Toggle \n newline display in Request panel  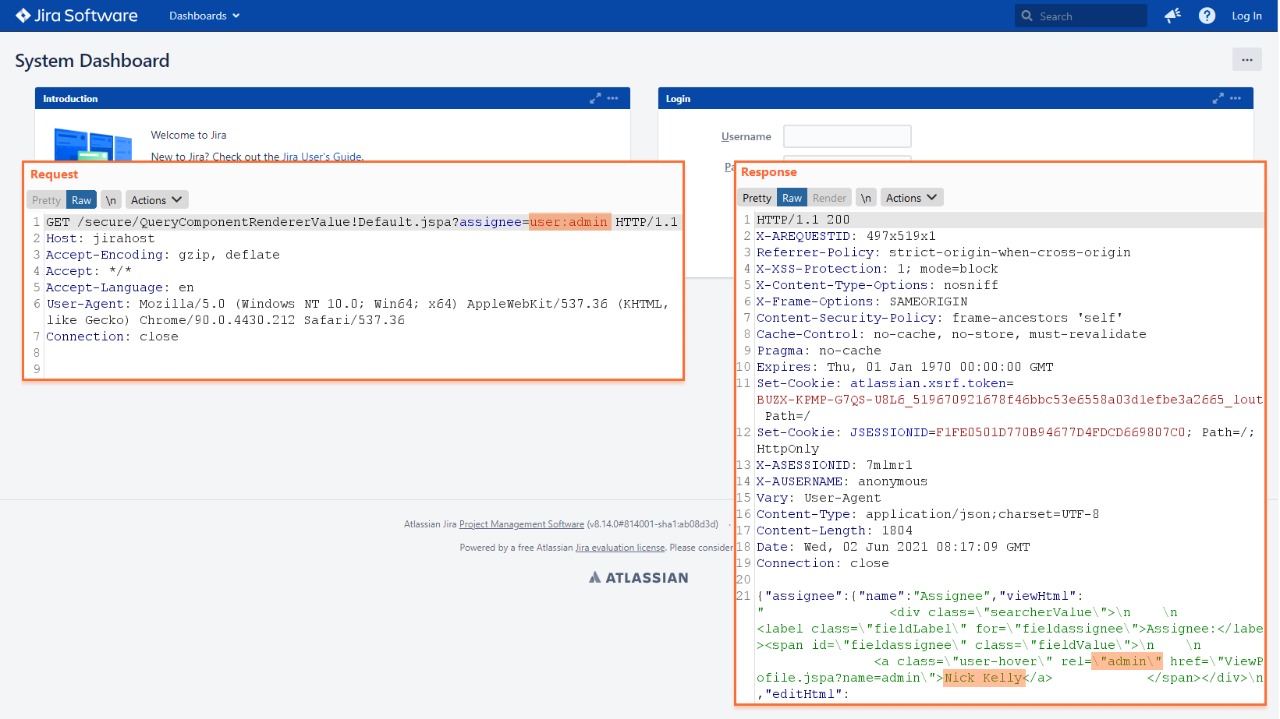tap(111, 200)
